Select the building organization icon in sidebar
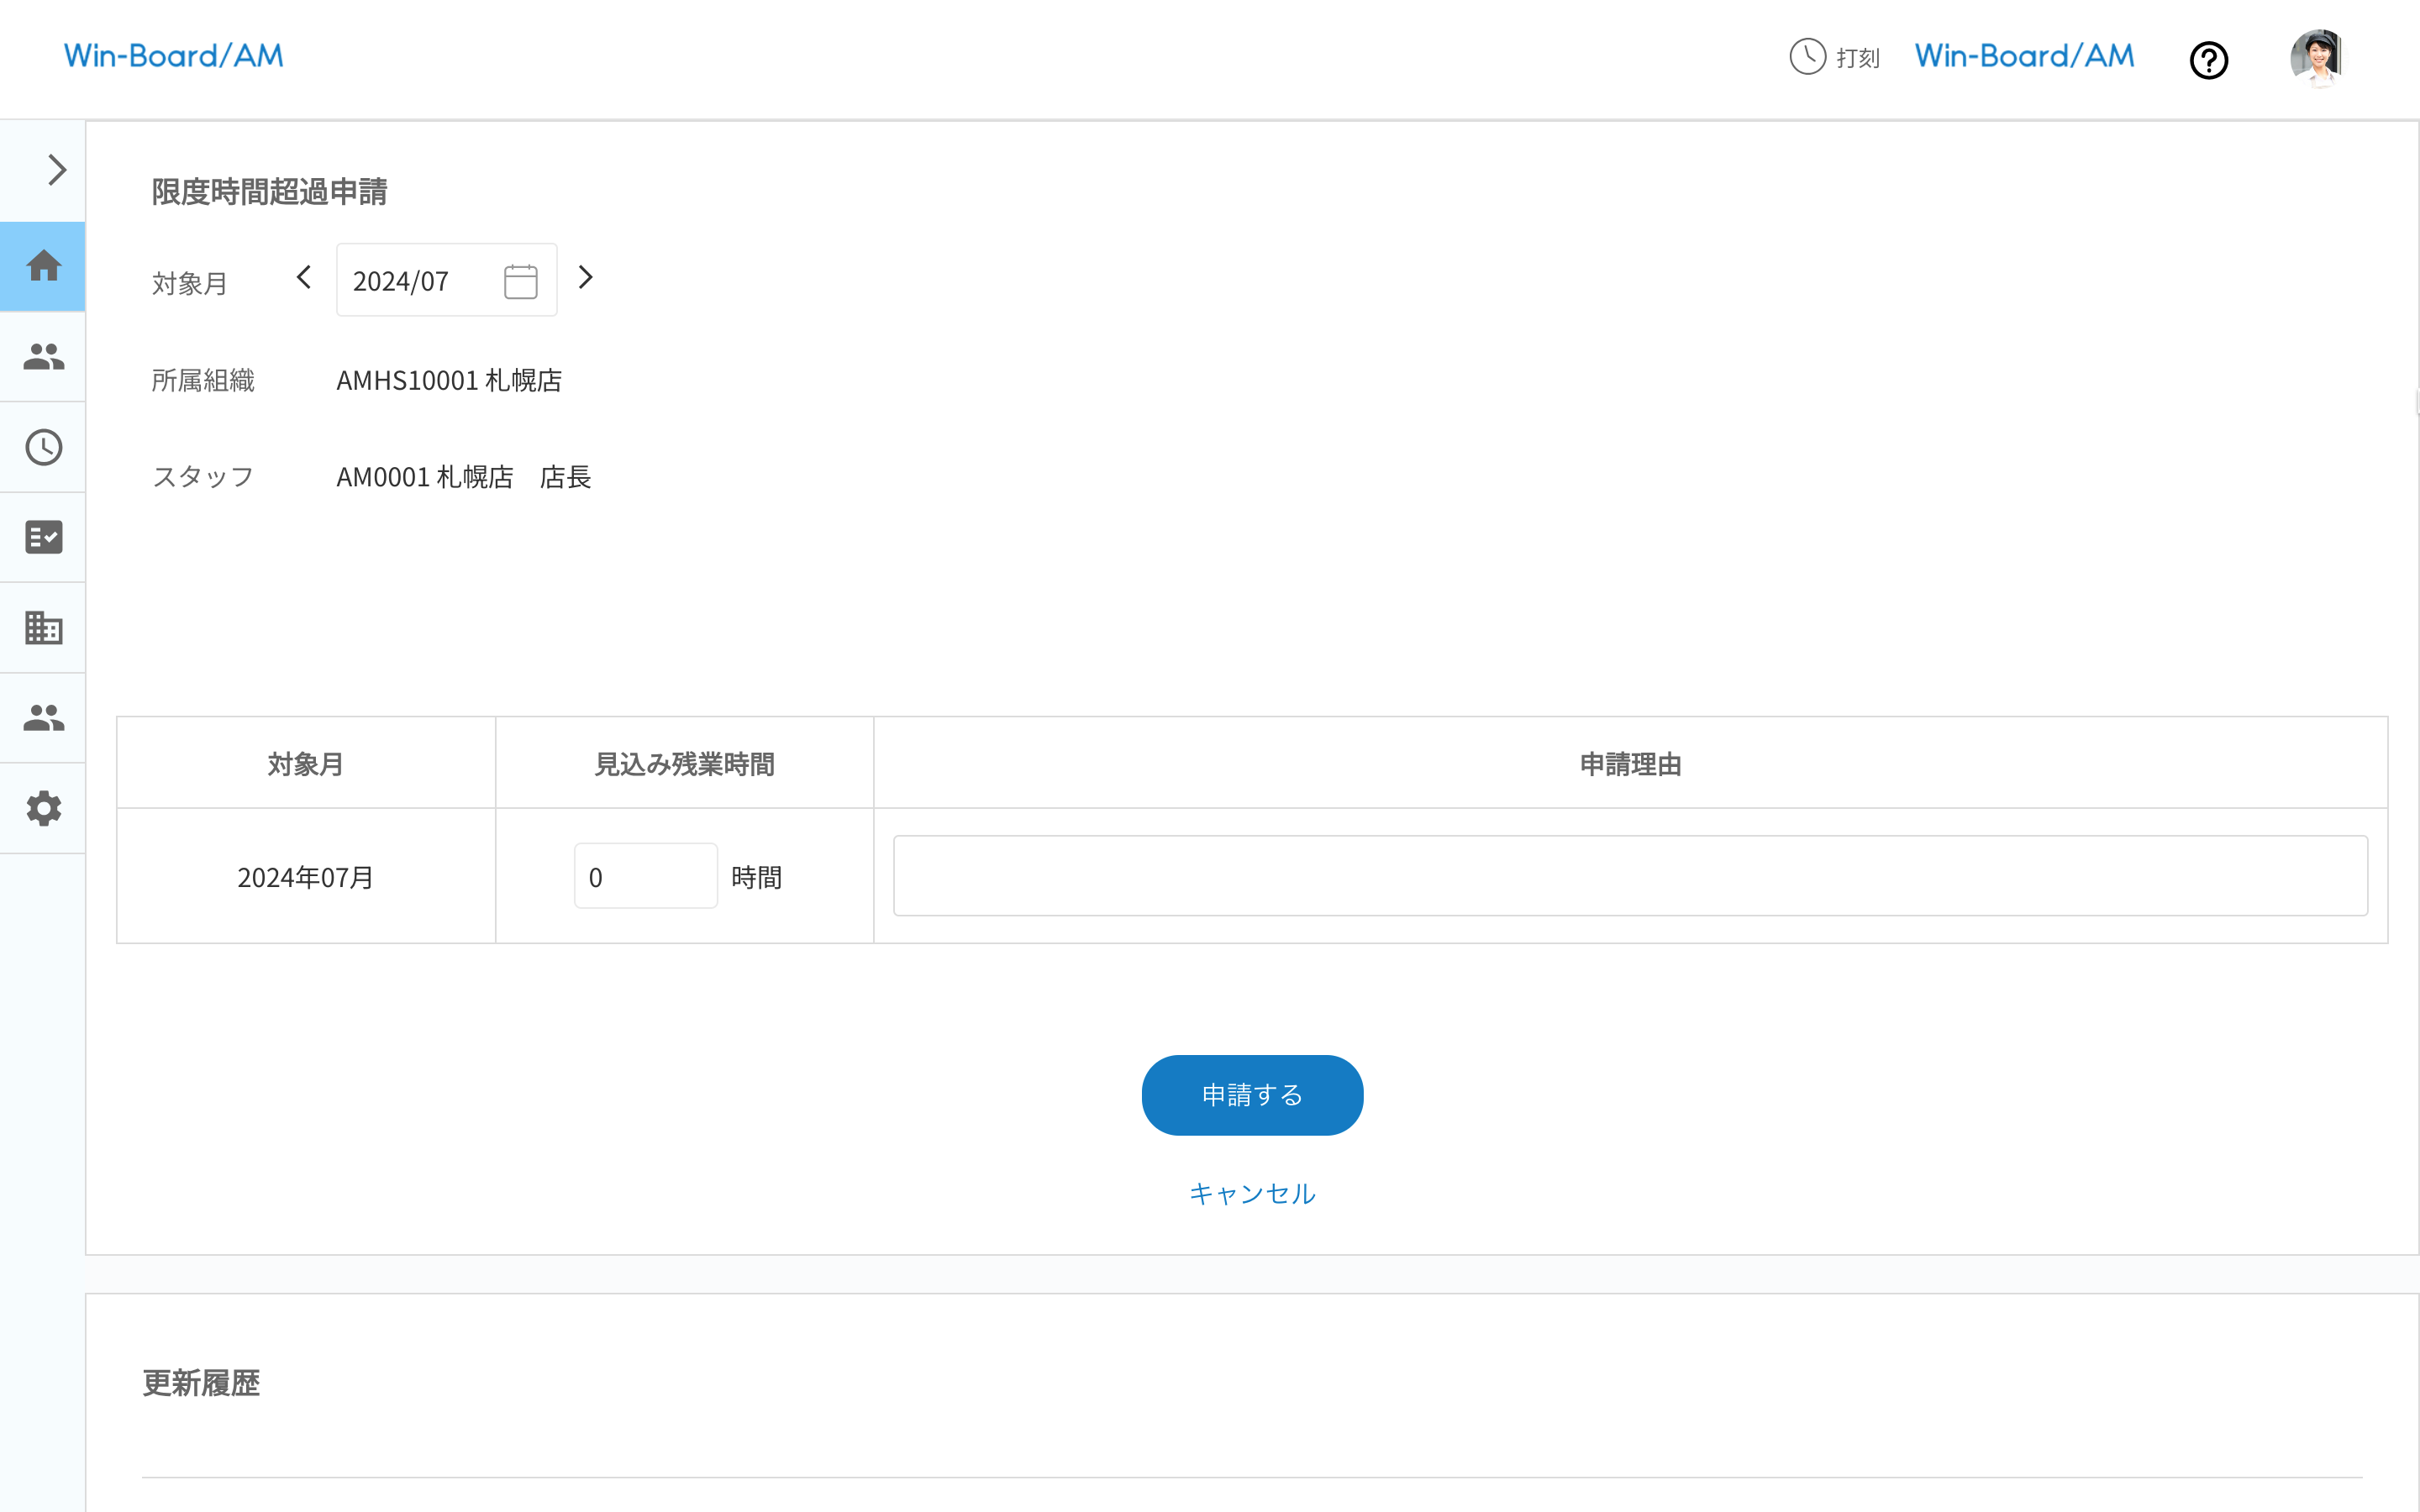Screen dimensions: 2420x1512 pyautogui.click(x=43, y=627)
